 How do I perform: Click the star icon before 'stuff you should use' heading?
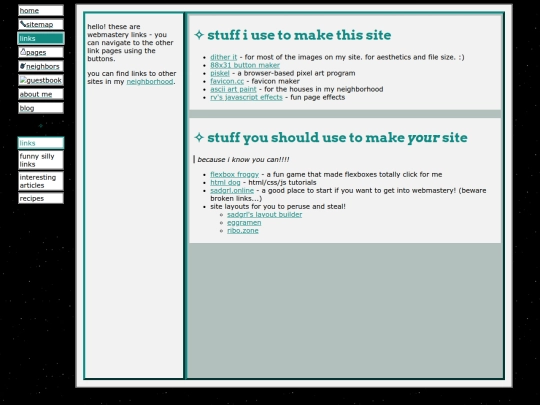coord(199,137)
